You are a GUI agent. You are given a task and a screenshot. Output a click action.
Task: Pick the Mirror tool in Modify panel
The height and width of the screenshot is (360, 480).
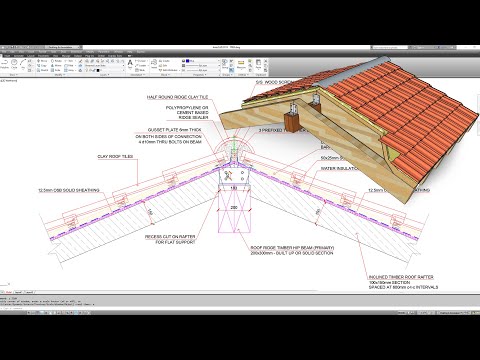tap(56, 66)
